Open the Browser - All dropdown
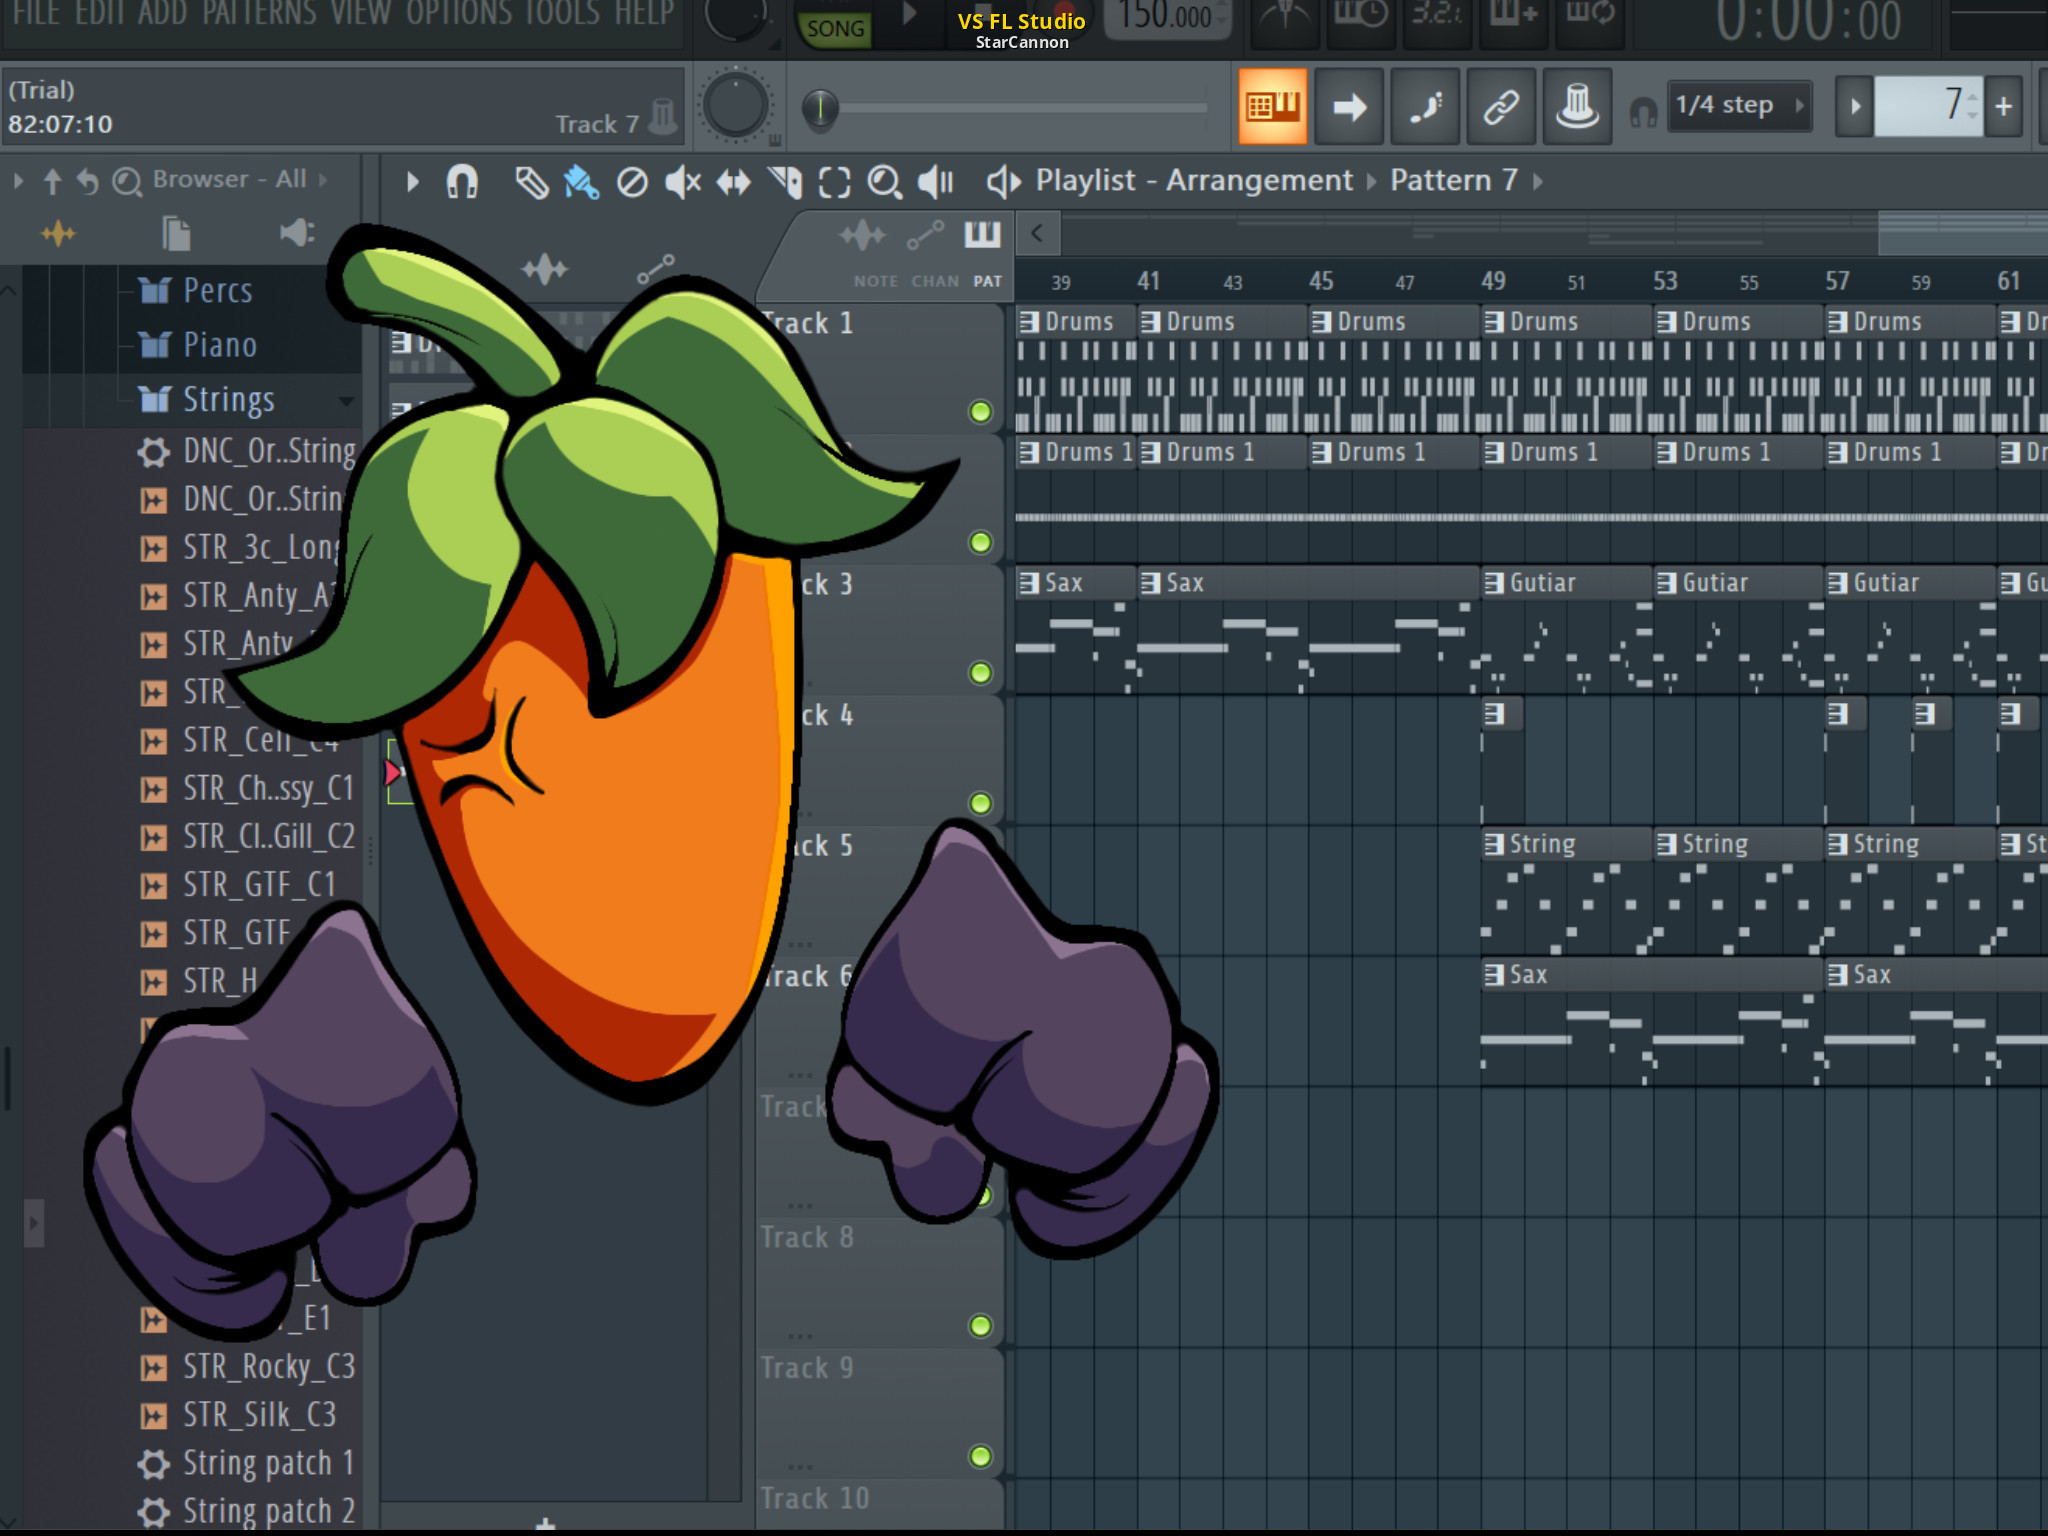Screen dimensions: 2048x1536 click(240, 180)
